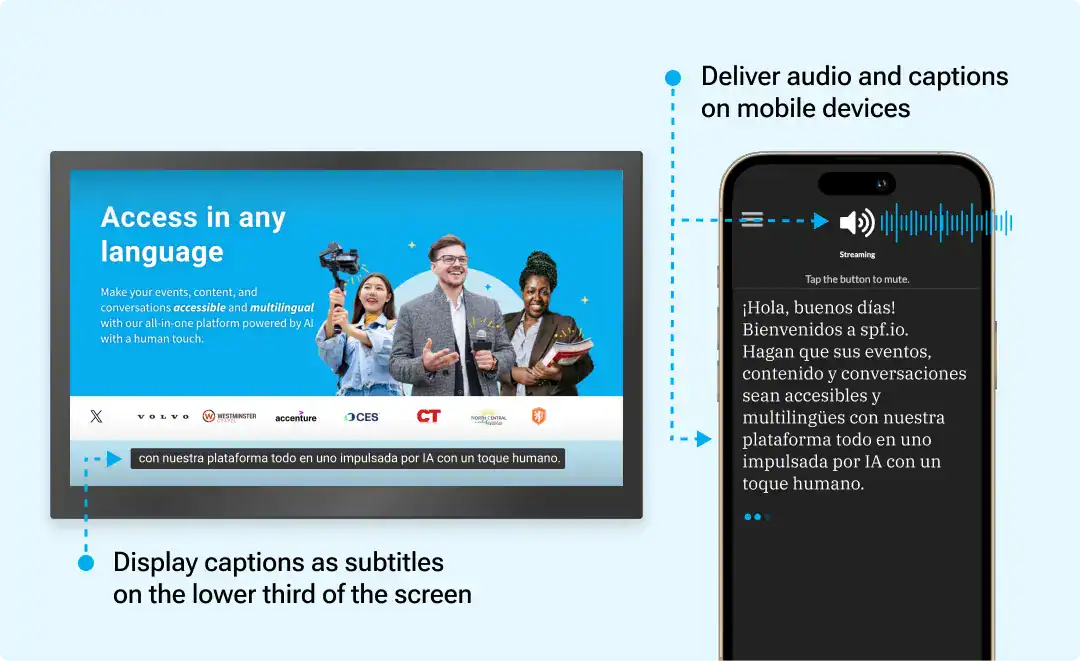Select the first pagination dot

(x=746, y=517)
